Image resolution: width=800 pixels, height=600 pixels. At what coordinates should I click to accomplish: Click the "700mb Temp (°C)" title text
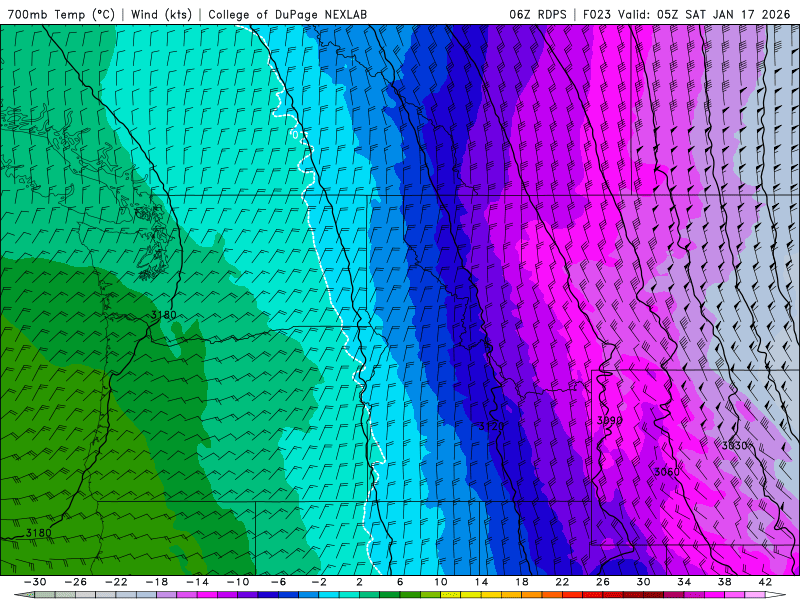61,14
